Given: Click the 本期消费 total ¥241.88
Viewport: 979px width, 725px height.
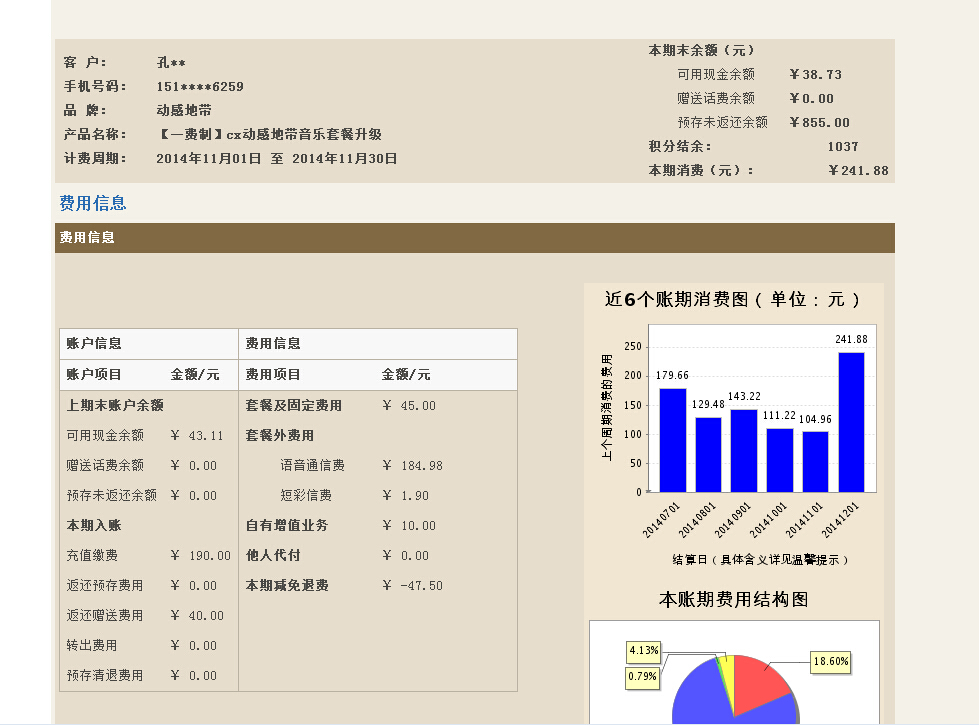Looking at the screenshot, I should tap(858, 171).
